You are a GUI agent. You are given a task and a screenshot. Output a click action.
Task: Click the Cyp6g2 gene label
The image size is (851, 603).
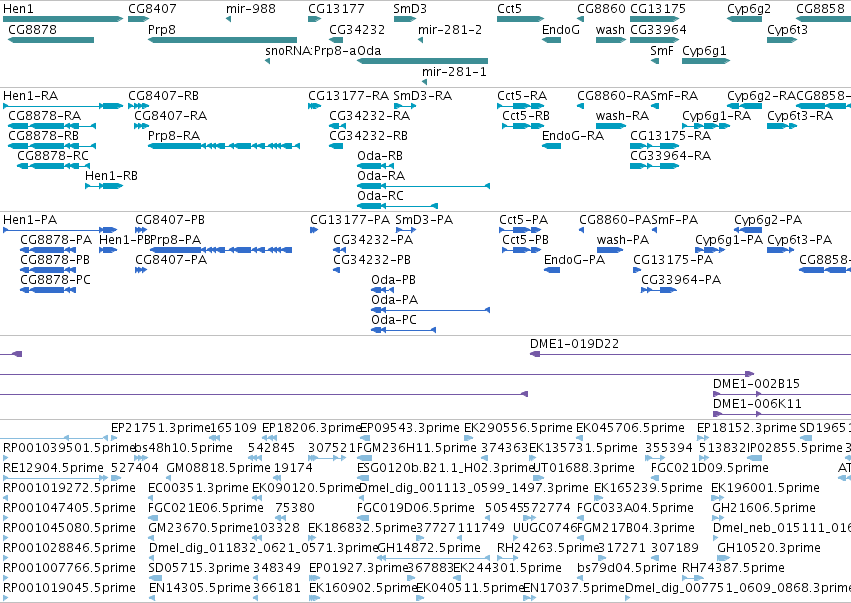748,9
